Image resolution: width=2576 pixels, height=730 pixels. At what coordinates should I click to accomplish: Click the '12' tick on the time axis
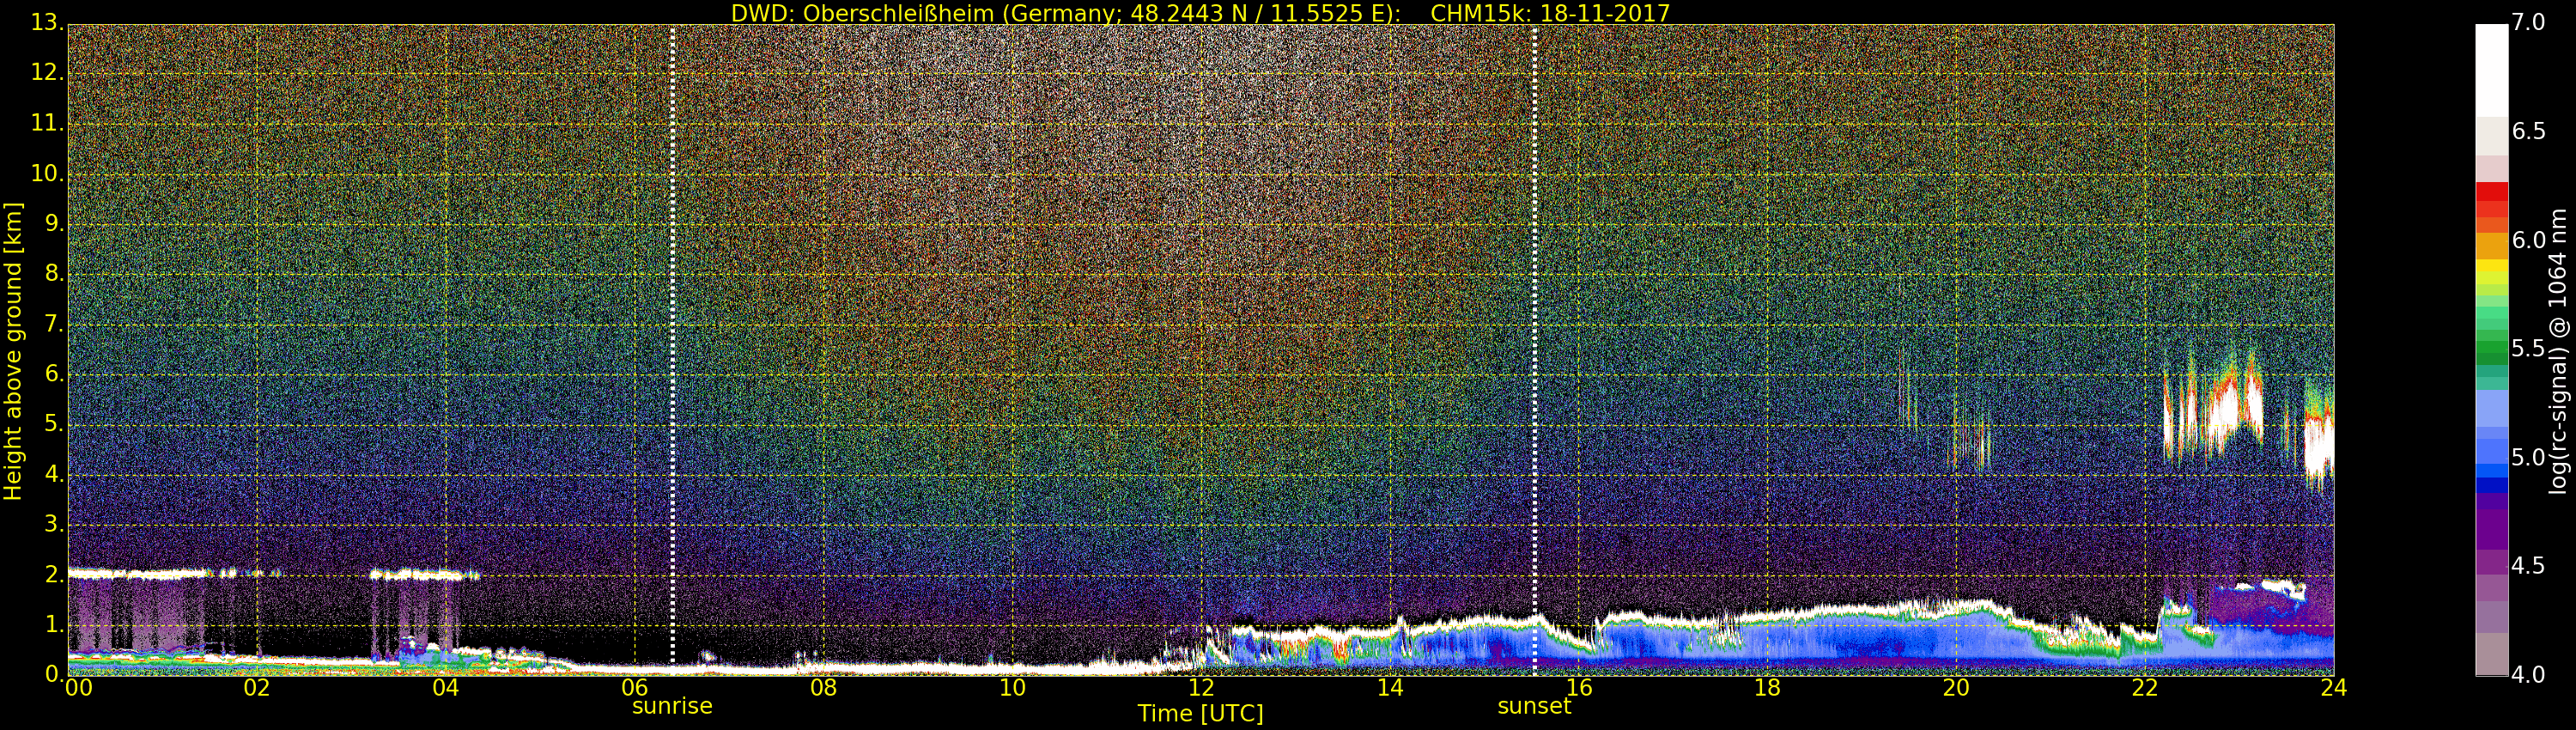click(1201, 688)
